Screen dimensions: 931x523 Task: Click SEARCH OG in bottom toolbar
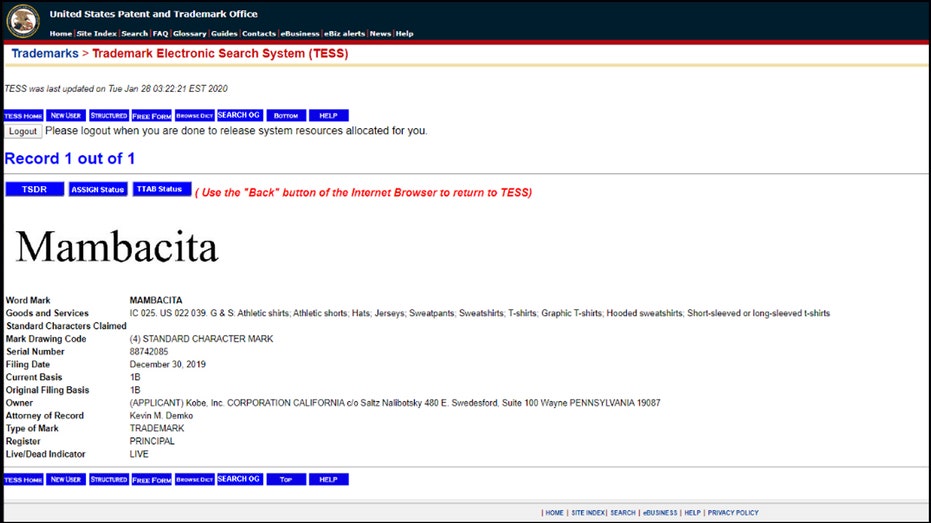tap(240, 479)
